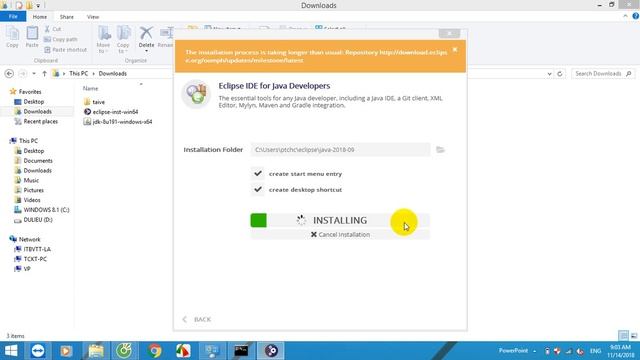Click This PC in the address breadcrumb
This screenshot has height=360, width=640.
click(x=78, y=73)
